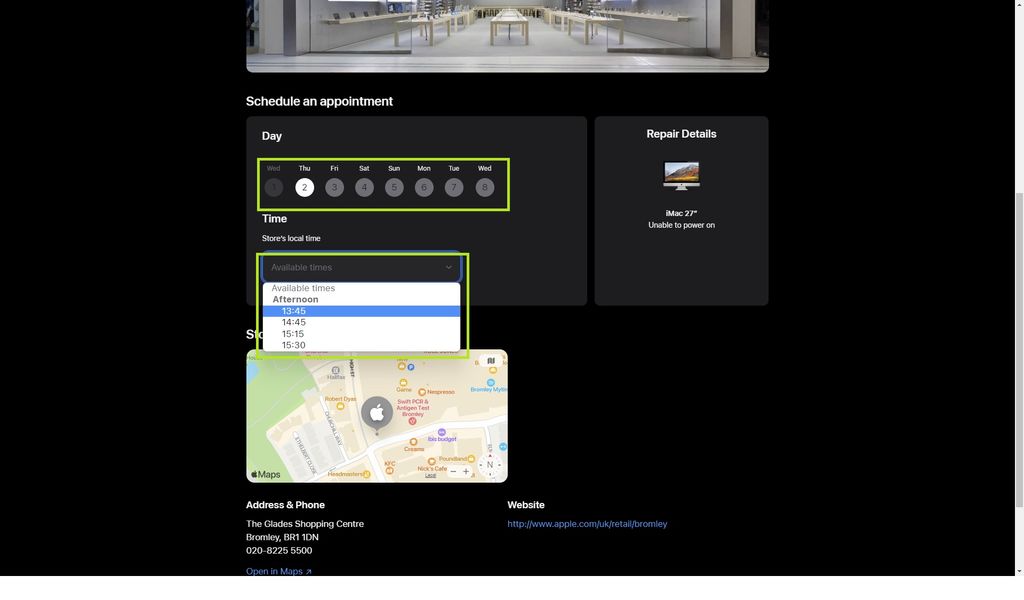Pick Sat 4 as appointment day
This screenshot has width=1024, height=600.
[x=364, y=187]
